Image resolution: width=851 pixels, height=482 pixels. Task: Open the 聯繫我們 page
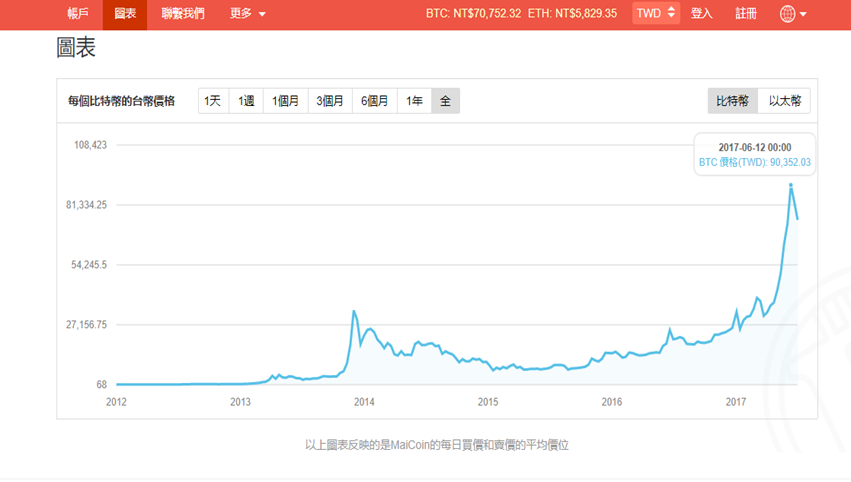click(x=183, y=14)
